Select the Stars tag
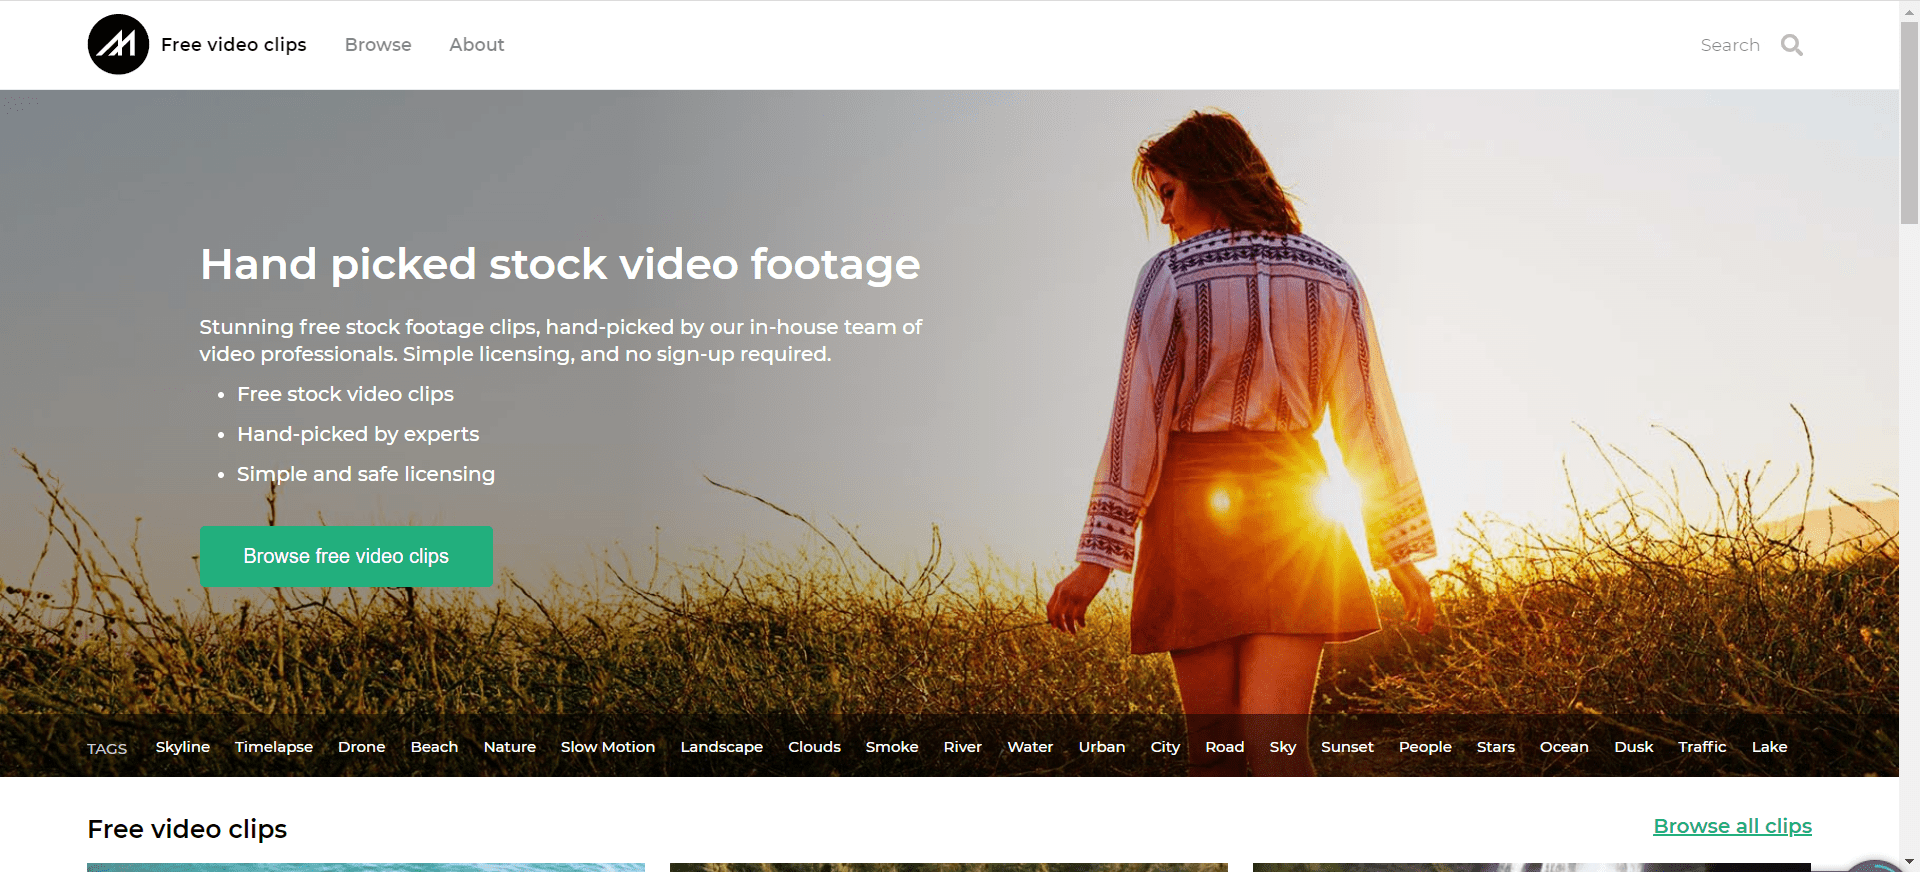 [1496, 747]
